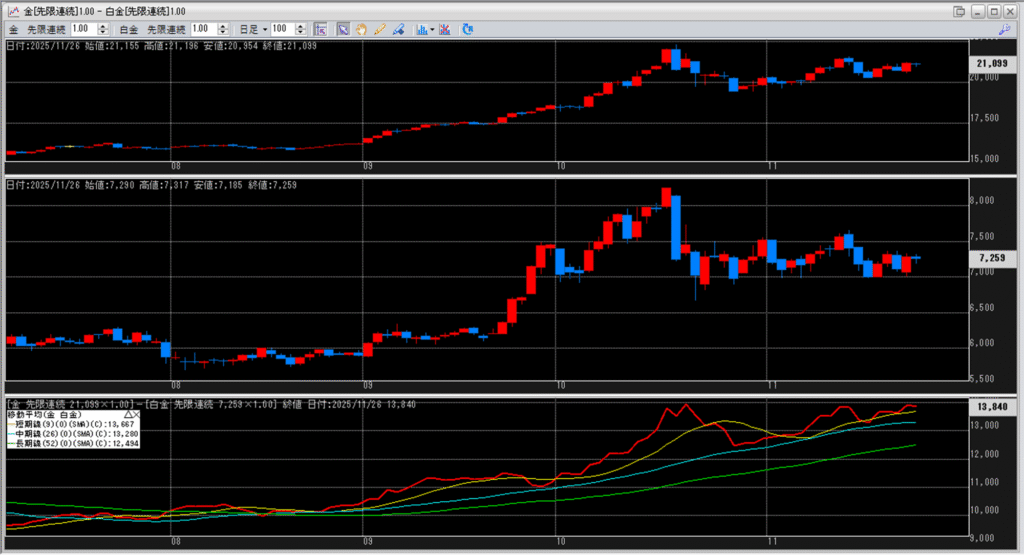Expand the chart indicator icon dropdown arrow
1024x555 pixels.
[432, 29]
